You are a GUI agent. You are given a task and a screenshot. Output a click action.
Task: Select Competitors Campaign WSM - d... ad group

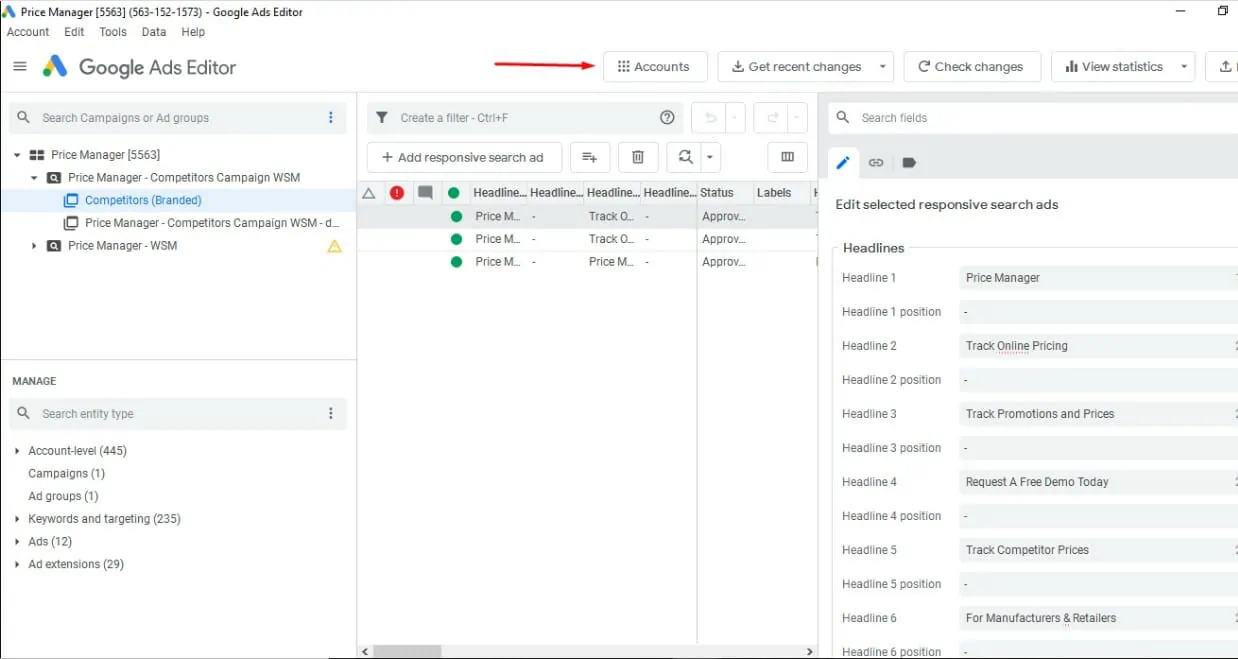212,223
